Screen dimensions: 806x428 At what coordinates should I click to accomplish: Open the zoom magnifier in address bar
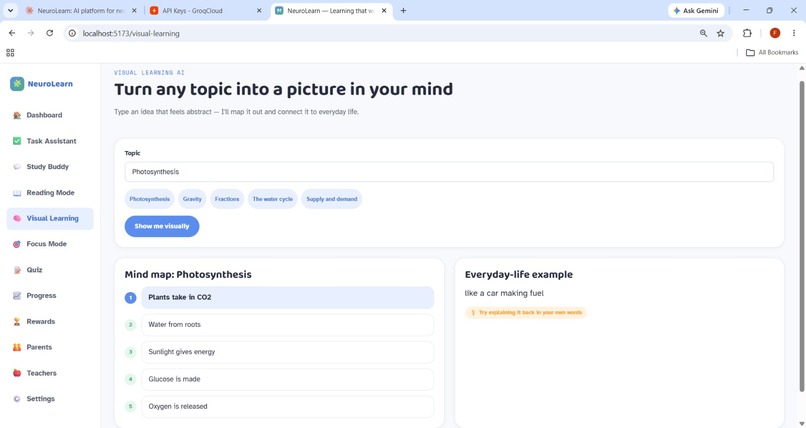pos(703,33)
